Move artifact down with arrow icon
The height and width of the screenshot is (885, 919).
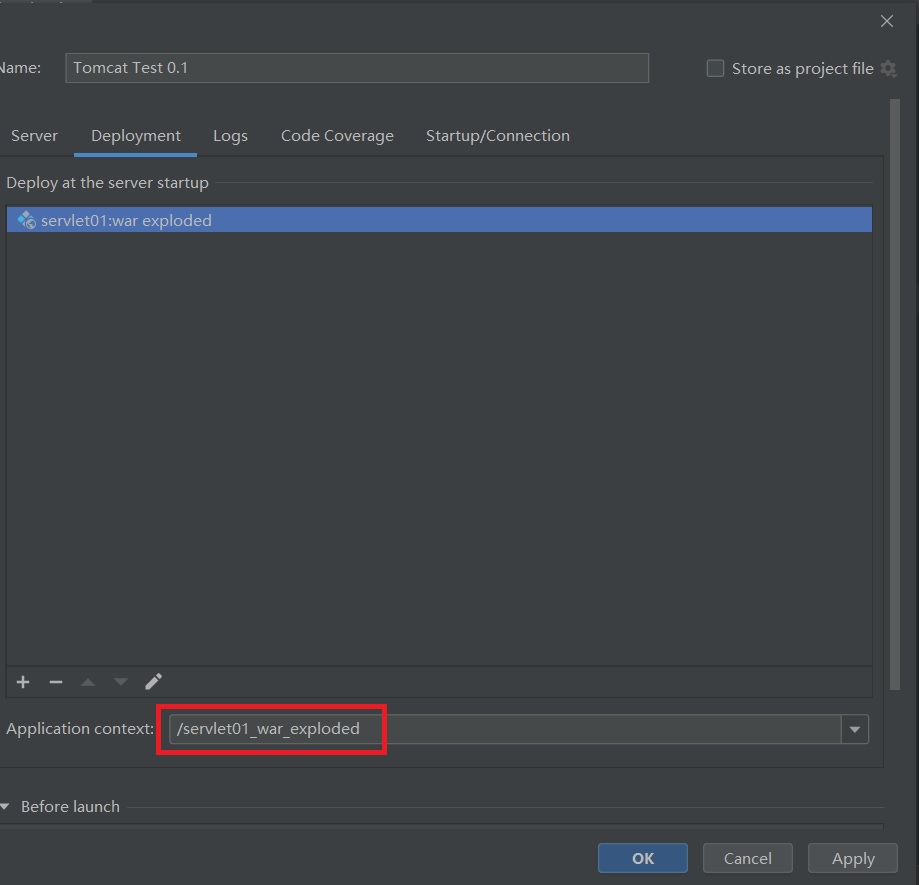click(x=121, y=682)
